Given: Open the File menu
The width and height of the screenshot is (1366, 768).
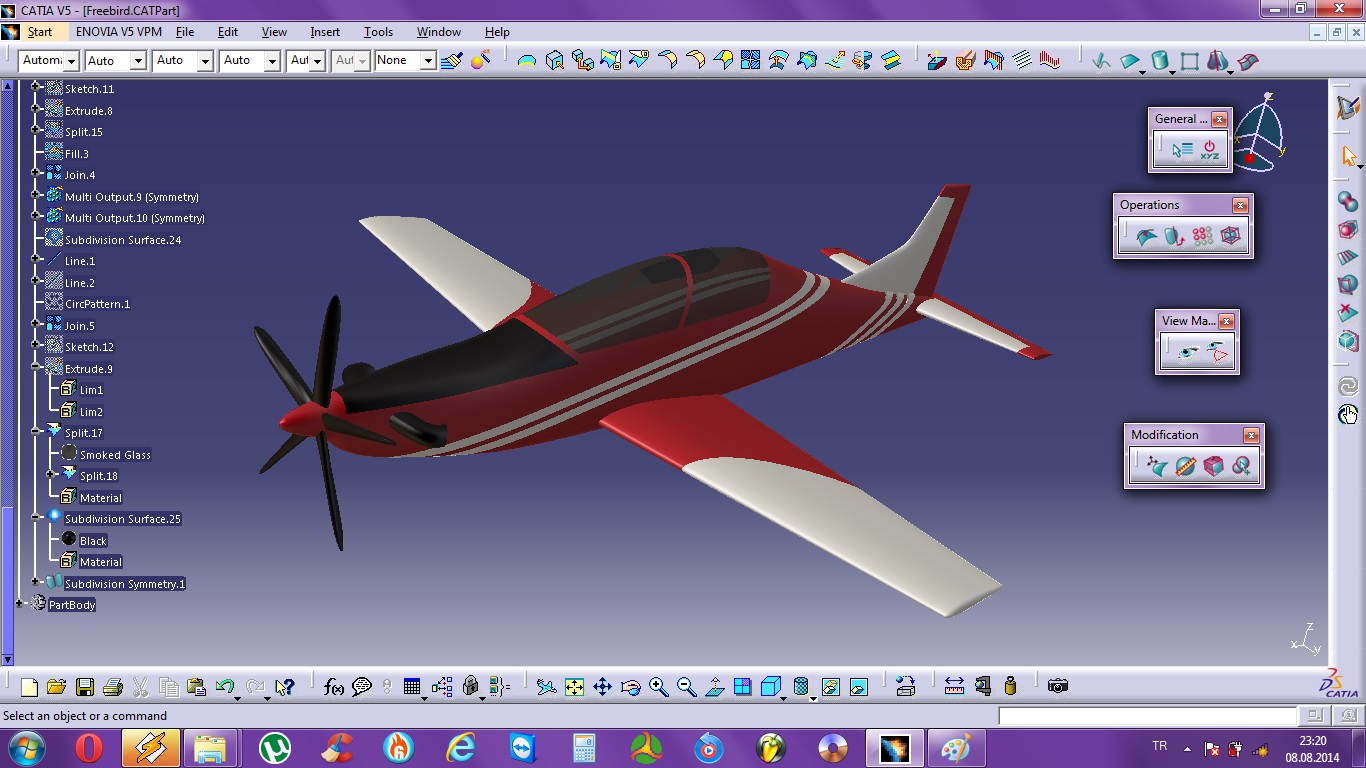Looking at the screenshot, I should [x=185, y=32].
